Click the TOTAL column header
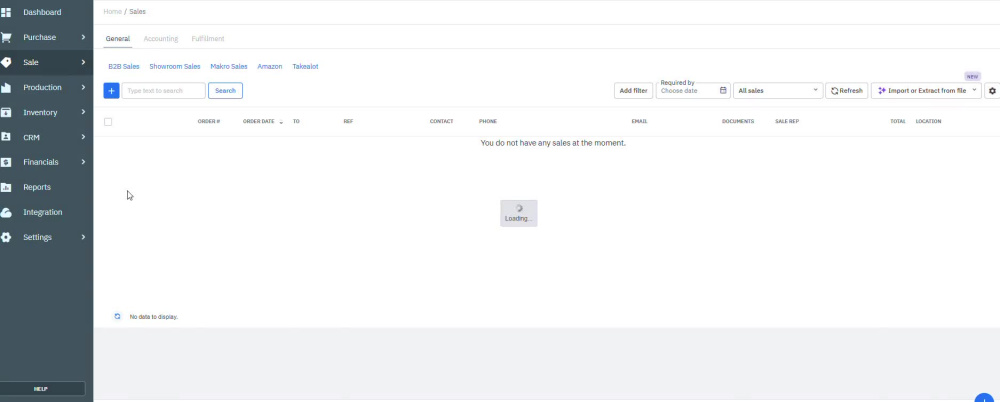 pos(898,121)
